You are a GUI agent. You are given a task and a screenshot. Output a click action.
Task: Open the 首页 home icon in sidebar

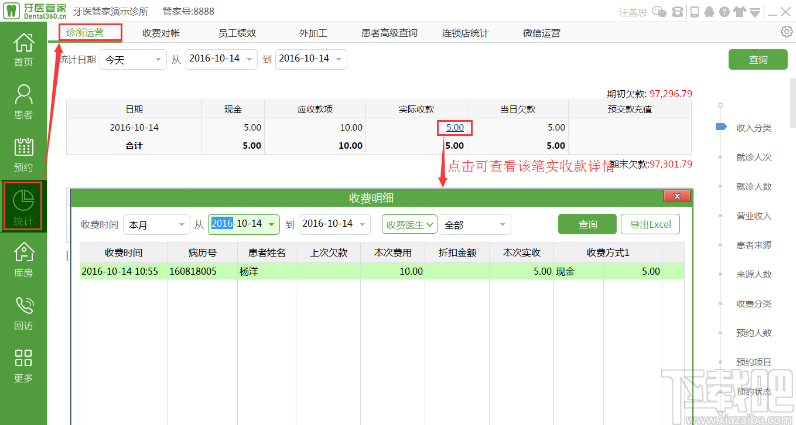pyautogui.click(x=23, y=49)
